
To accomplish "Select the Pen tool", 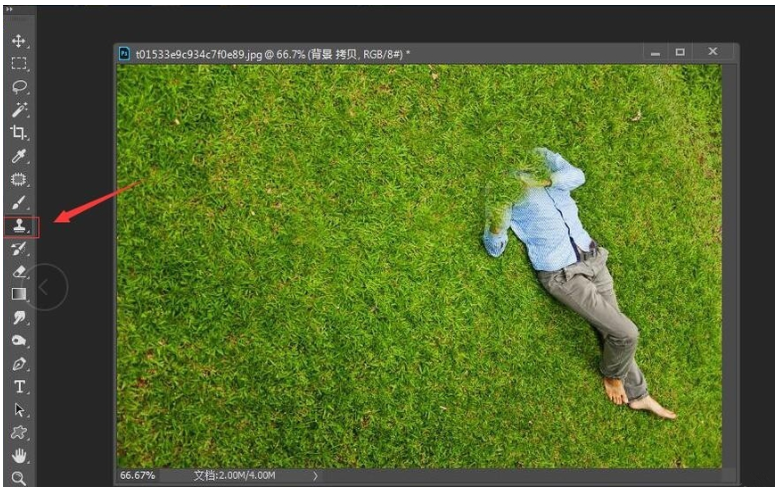I will (19, 364).
